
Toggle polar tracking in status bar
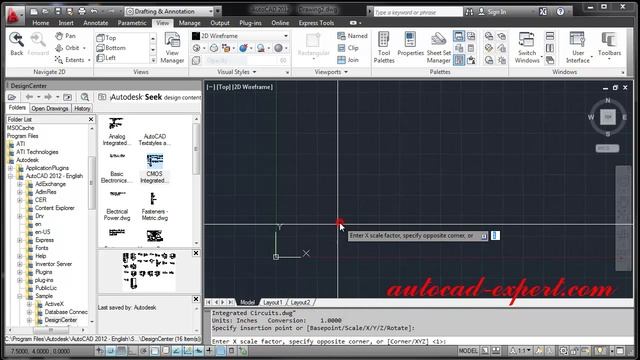[x=143, y=351]
